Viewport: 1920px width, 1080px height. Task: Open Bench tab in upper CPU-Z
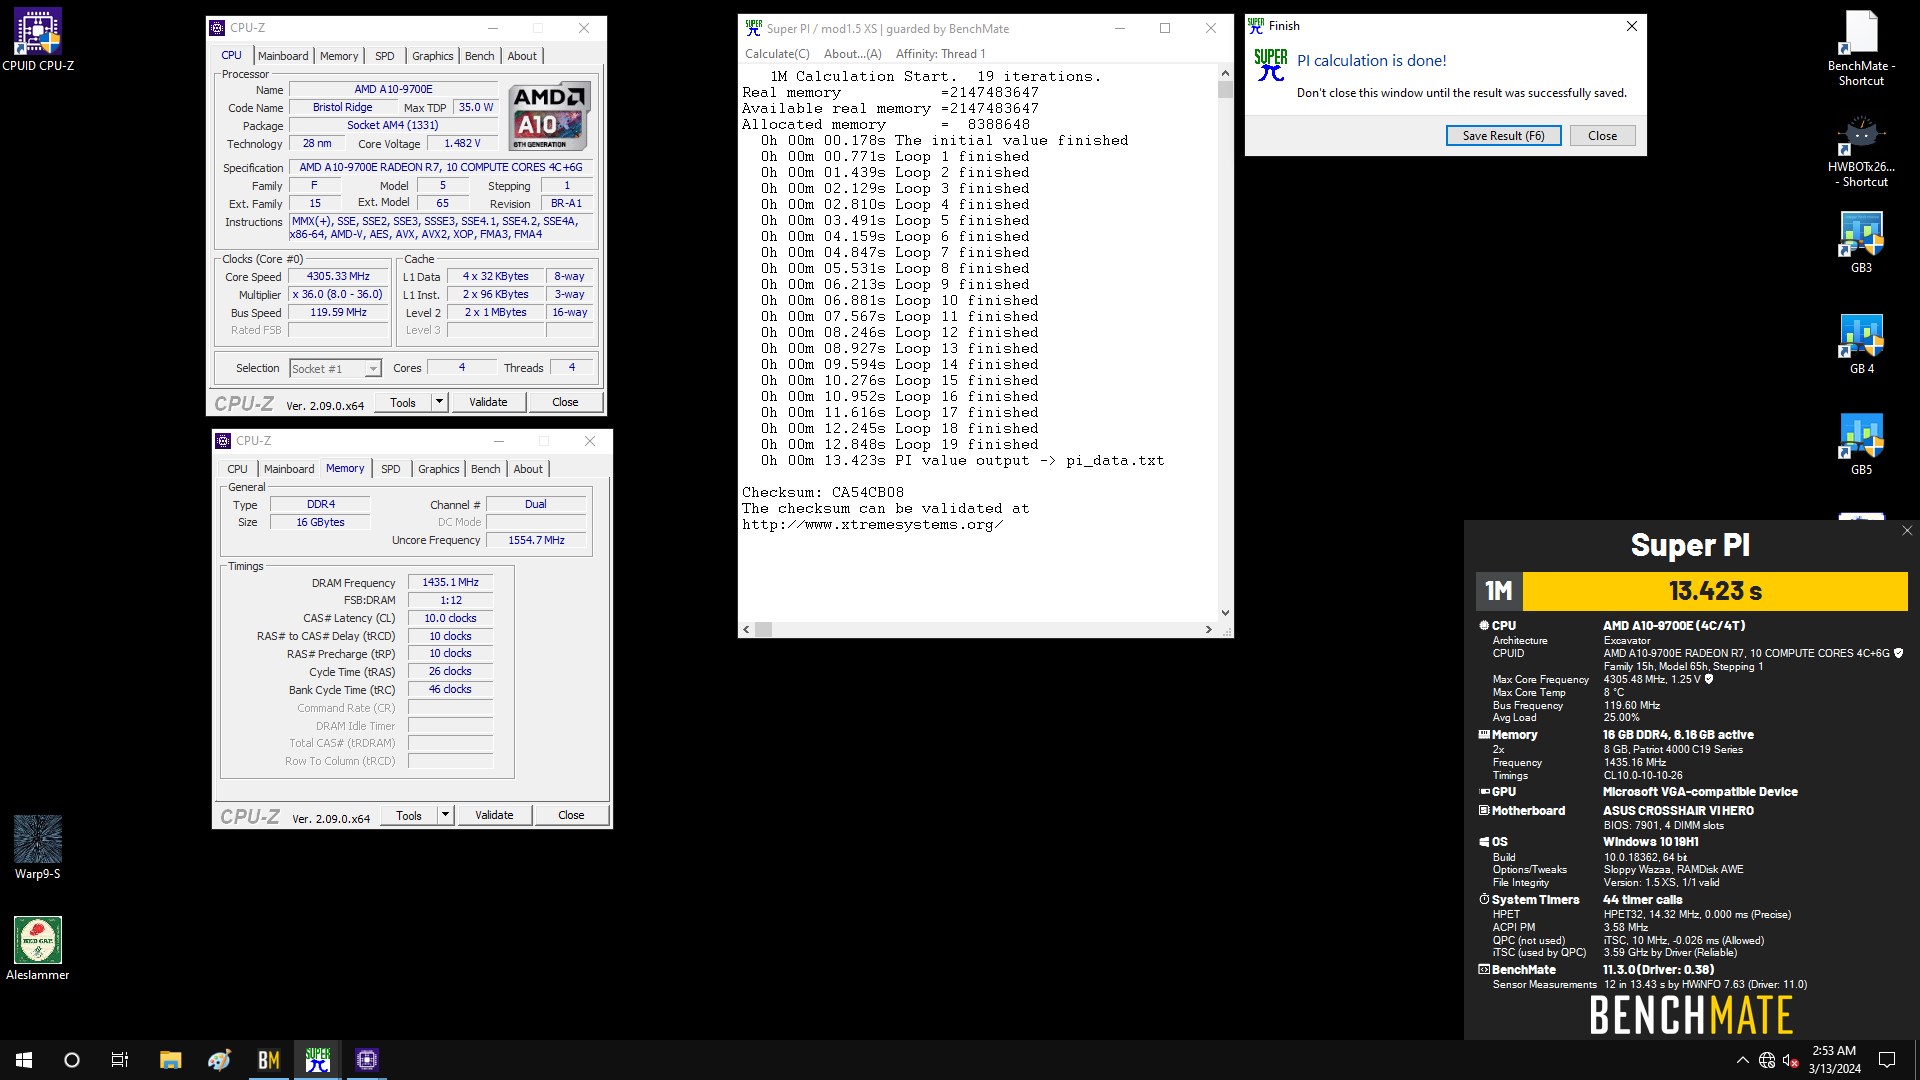(480, 56)
